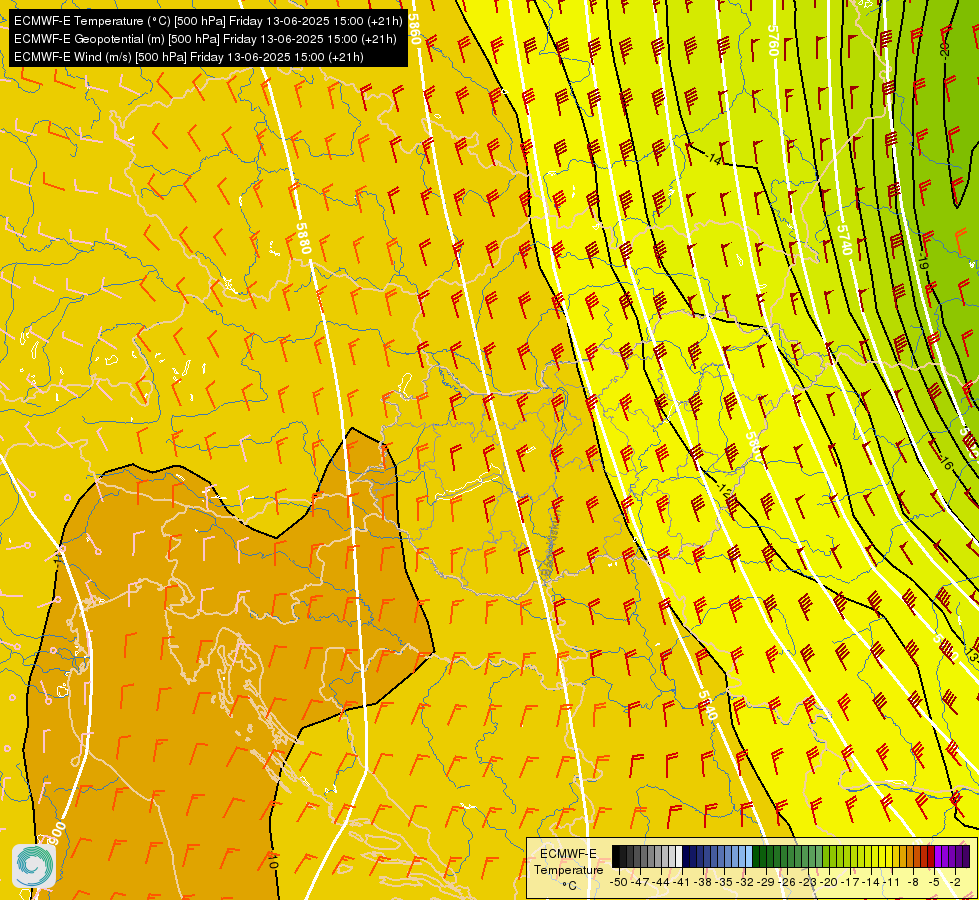
Task: Click the -29 legend tick label
Action: pos(766,882)
